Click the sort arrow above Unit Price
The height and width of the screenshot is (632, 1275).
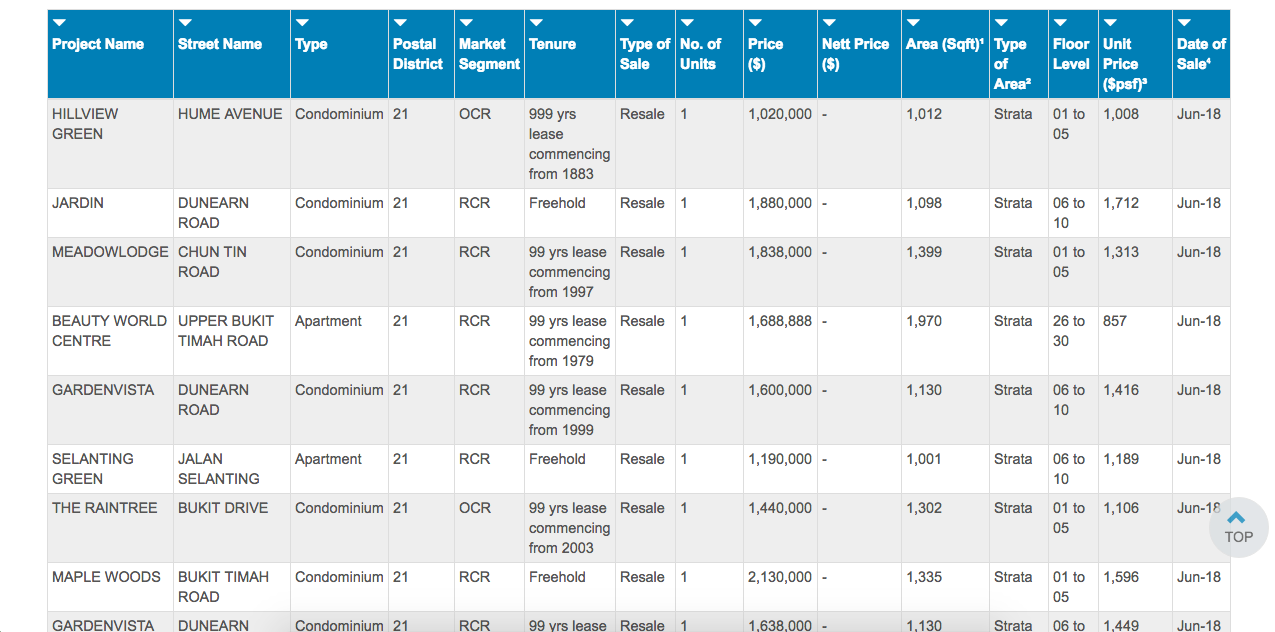[x=1110, y=23]
